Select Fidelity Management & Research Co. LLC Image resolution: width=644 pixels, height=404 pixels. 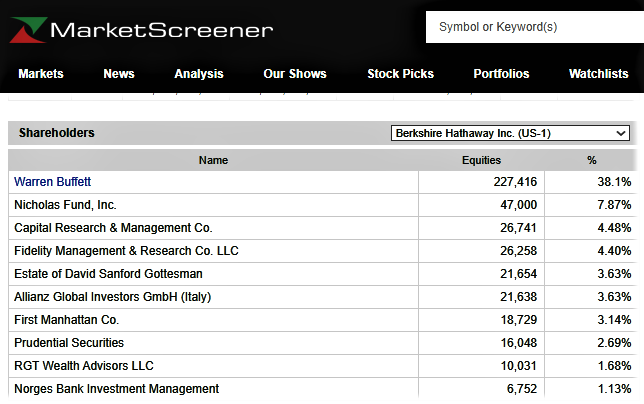pyautogui.click(x=126, y=250)
